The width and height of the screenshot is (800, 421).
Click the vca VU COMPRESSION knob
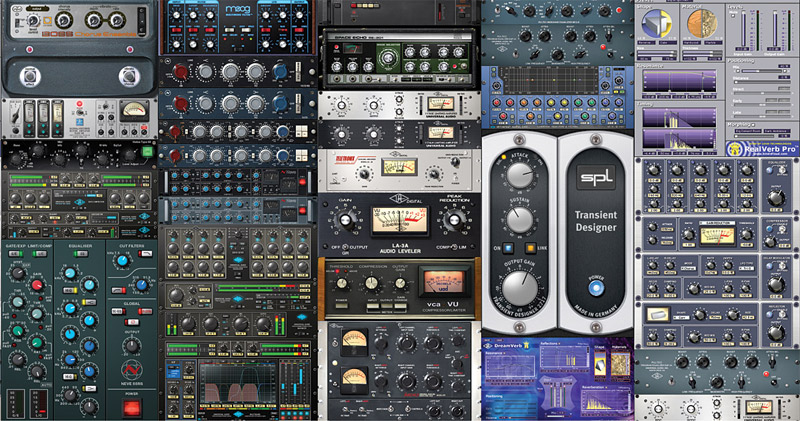(x=371, y=283)
